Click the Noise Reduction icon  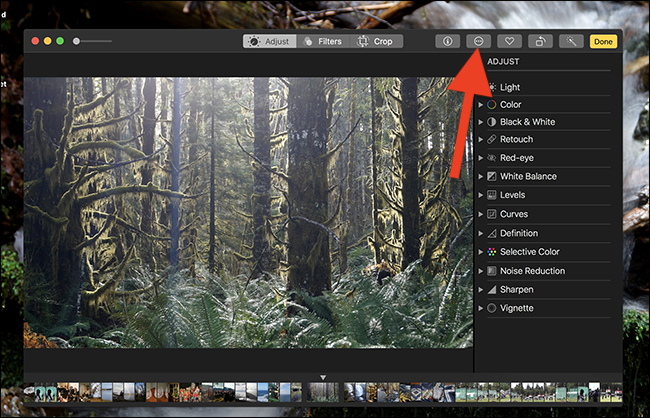click(x=492, y=271)
